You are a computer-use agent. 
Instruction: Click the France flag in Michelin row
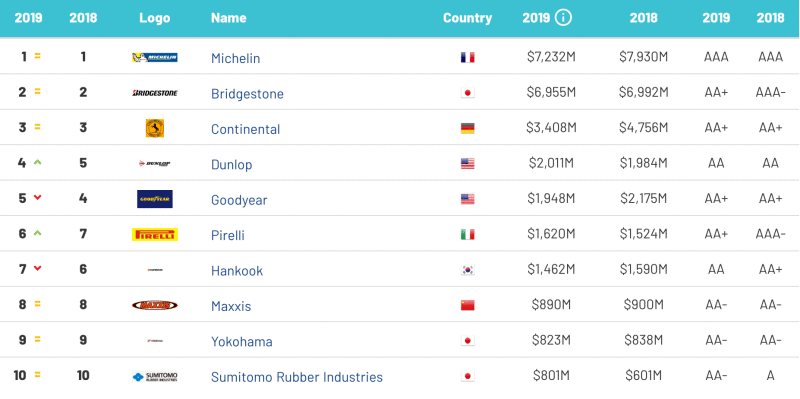click(467, 58)
